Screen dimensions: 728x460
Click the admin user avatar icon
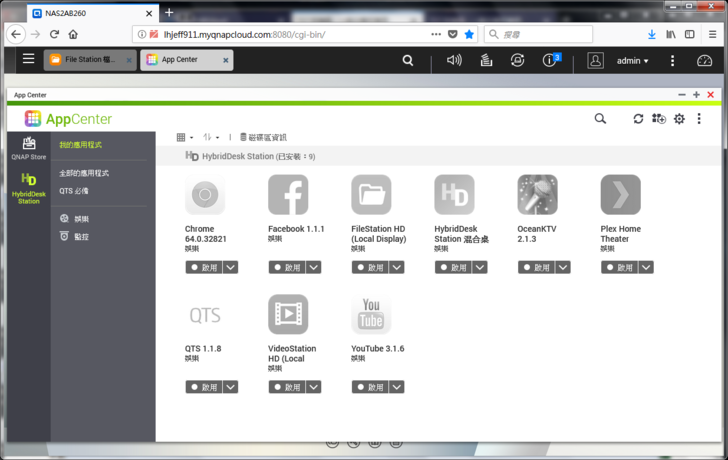[595, 60]
